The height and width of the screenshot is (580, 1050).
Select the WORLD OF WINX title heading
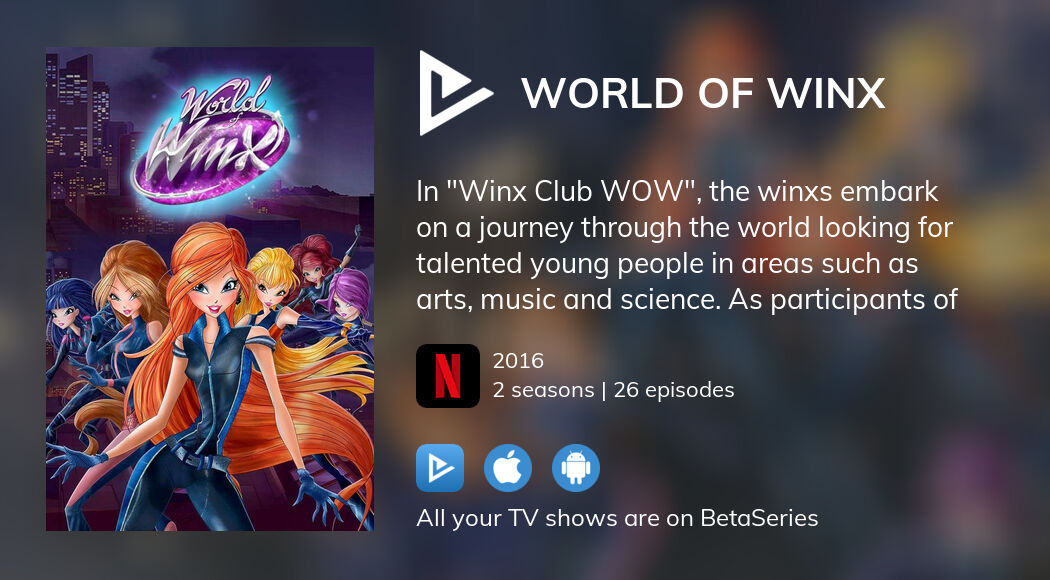point(703,94)
